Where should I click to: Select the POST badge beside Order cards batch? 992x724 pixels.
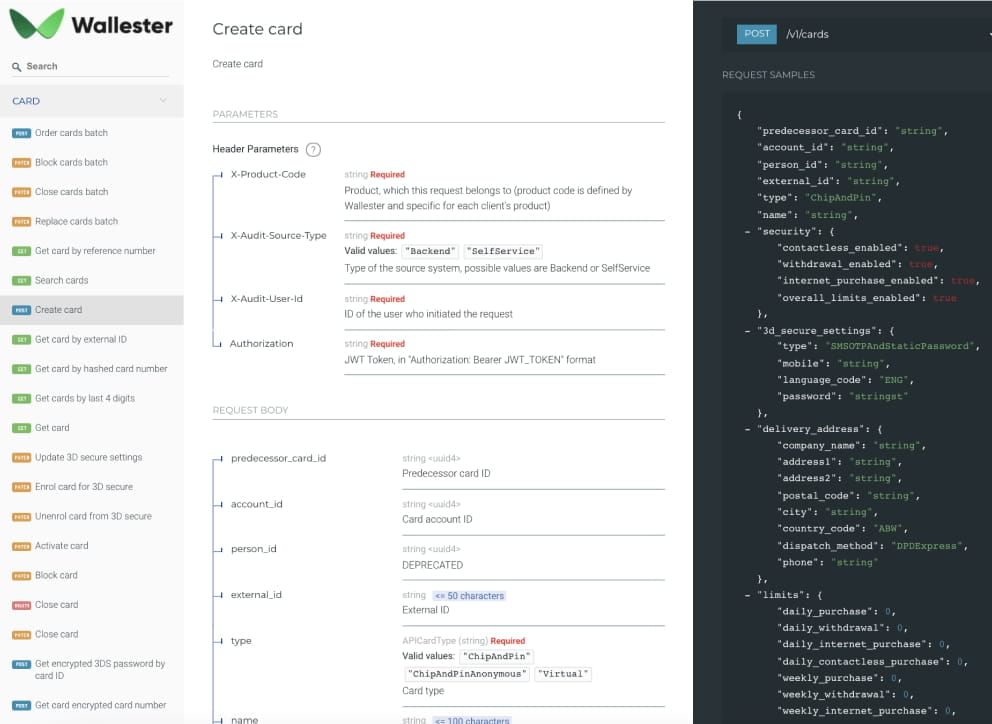coord(22,132)
